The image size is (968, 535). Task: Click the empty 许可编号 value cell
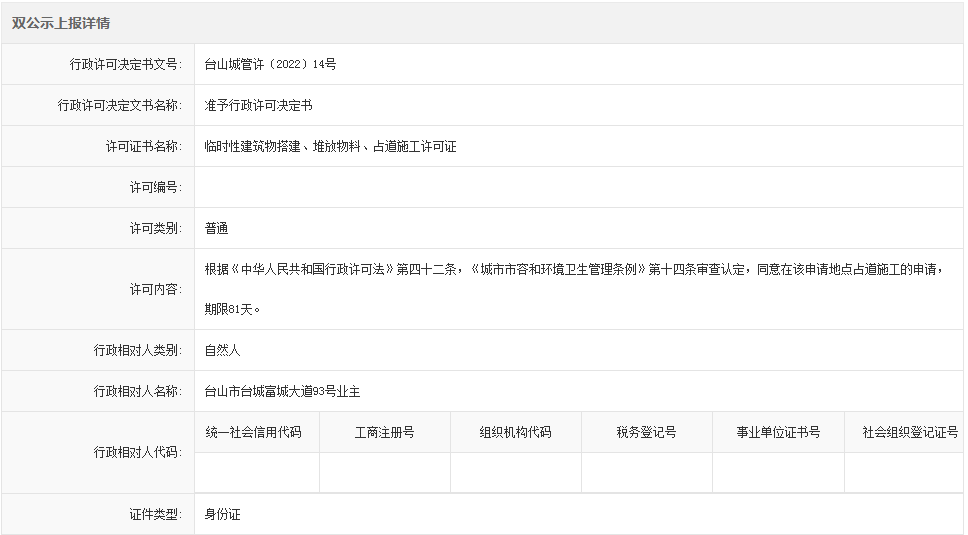point(579,187)
